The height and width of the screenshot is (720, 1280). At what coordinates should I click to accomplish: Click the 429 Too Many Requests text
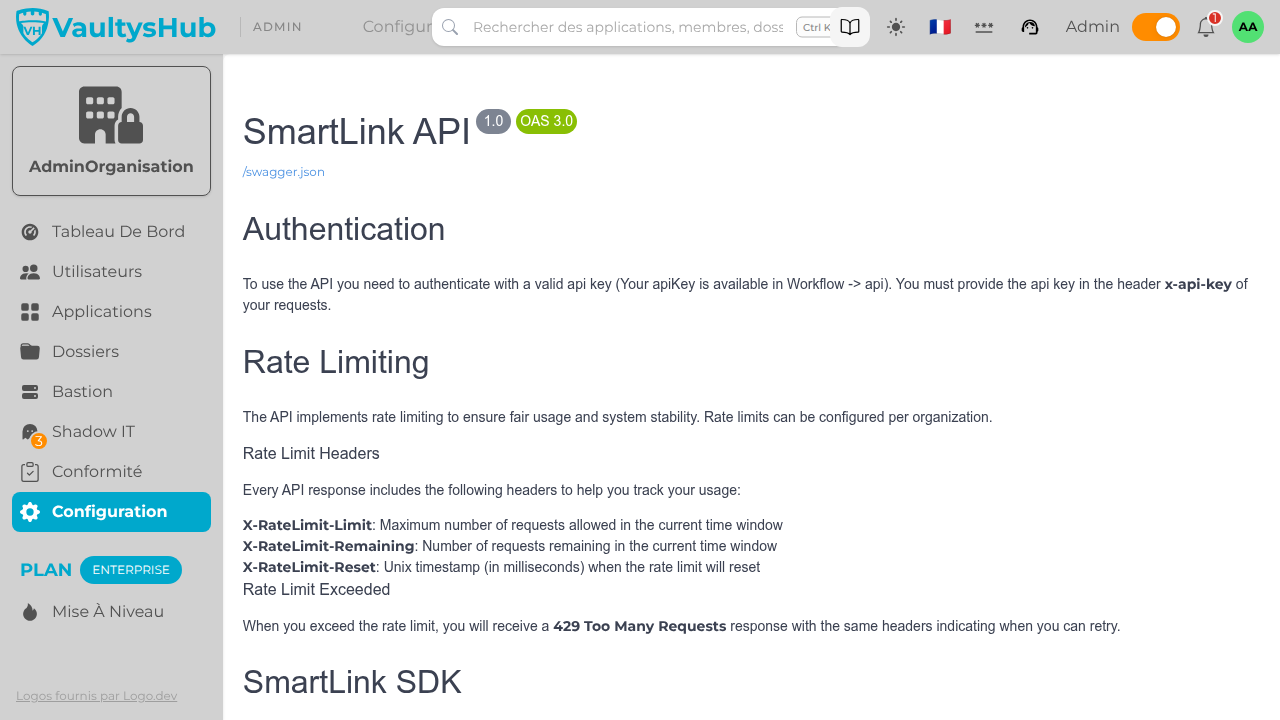pos(640,626)
